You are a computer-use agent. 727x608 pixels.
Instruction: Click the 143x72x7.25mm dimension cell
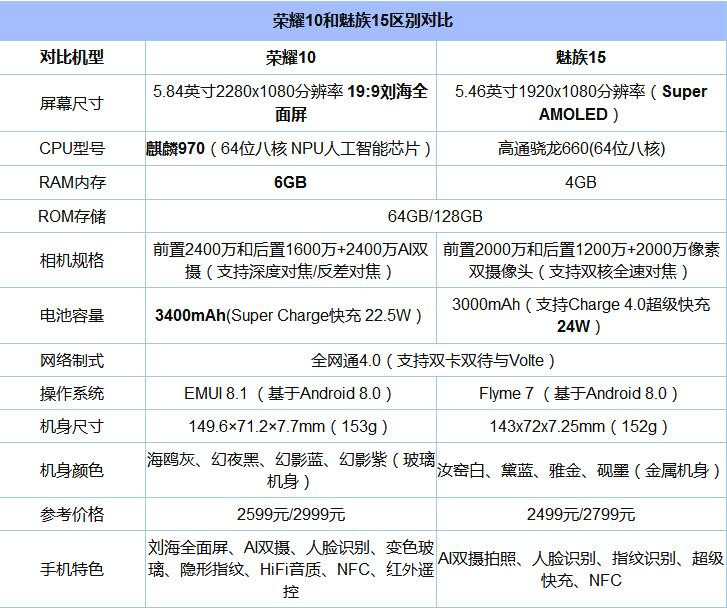[581, 426]
